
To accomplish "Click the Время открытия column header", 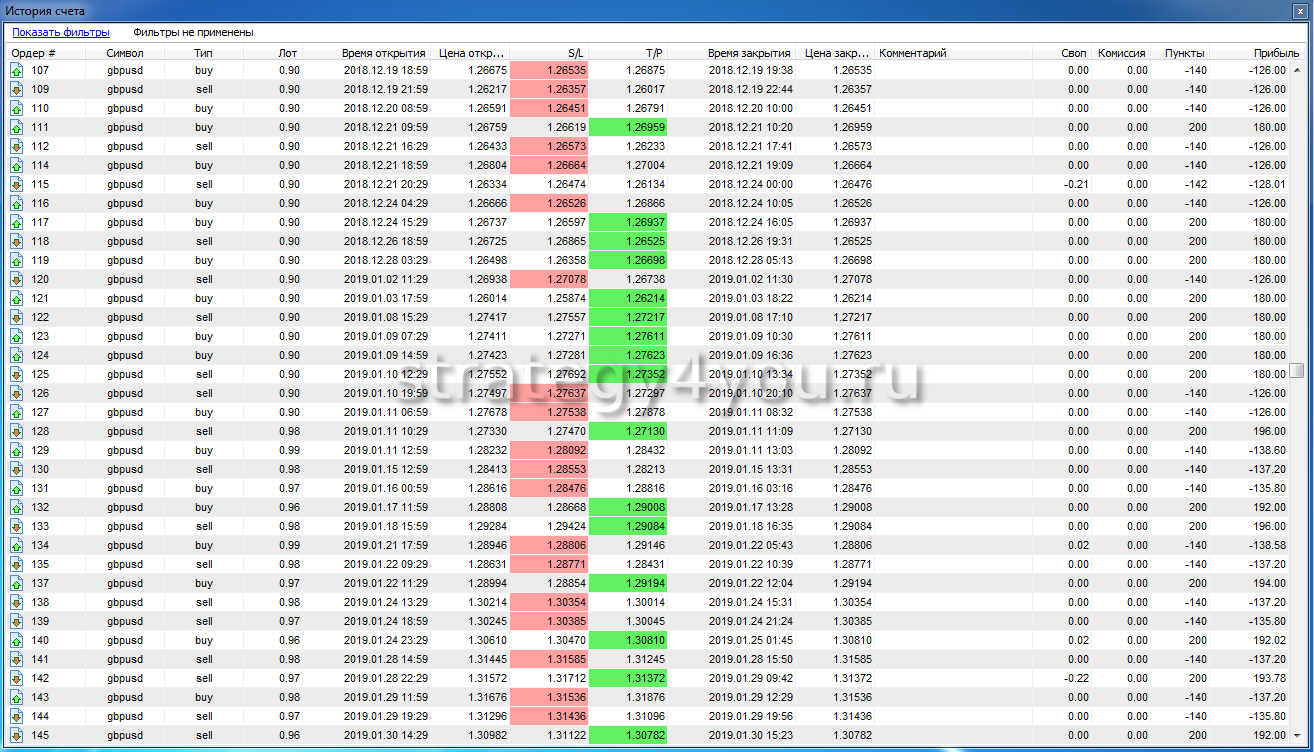I will click(383, 53).
